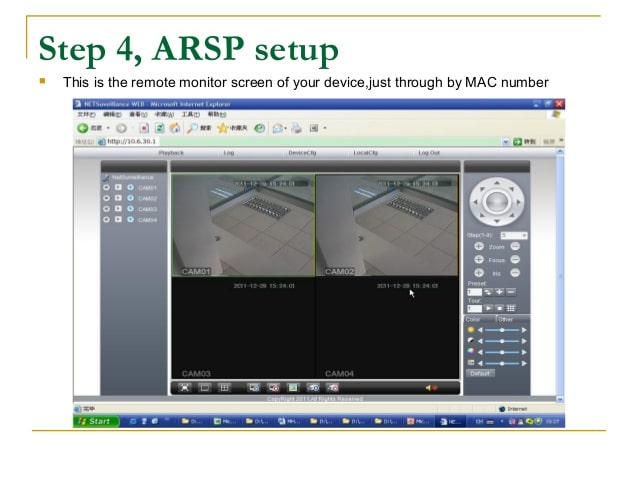Open the address bar dropdown arrow
Screen dimensions: 638x479
507,141
